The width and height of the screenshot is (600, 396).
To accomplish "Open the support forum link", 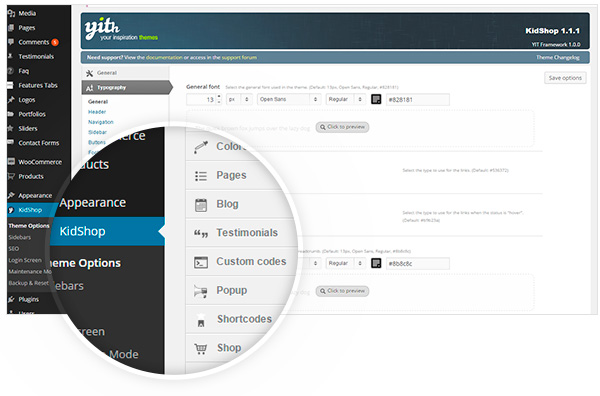I will pos(239,57).
